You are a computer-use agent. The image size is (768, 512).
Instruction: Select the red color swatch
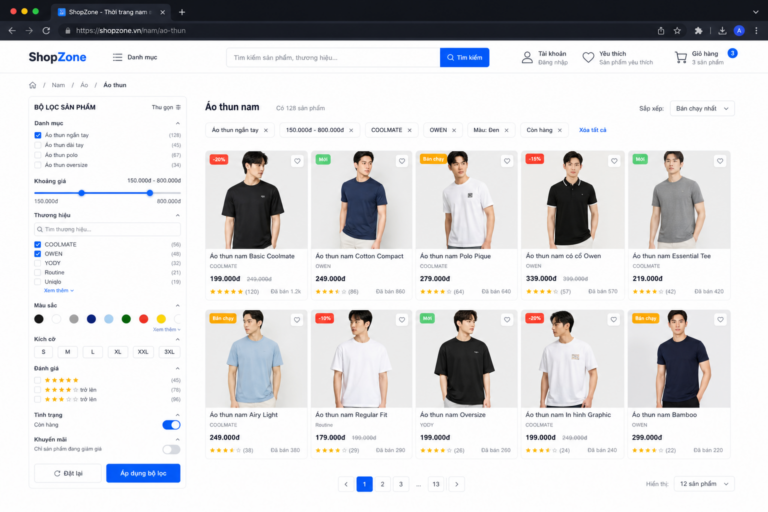point(144,319)
